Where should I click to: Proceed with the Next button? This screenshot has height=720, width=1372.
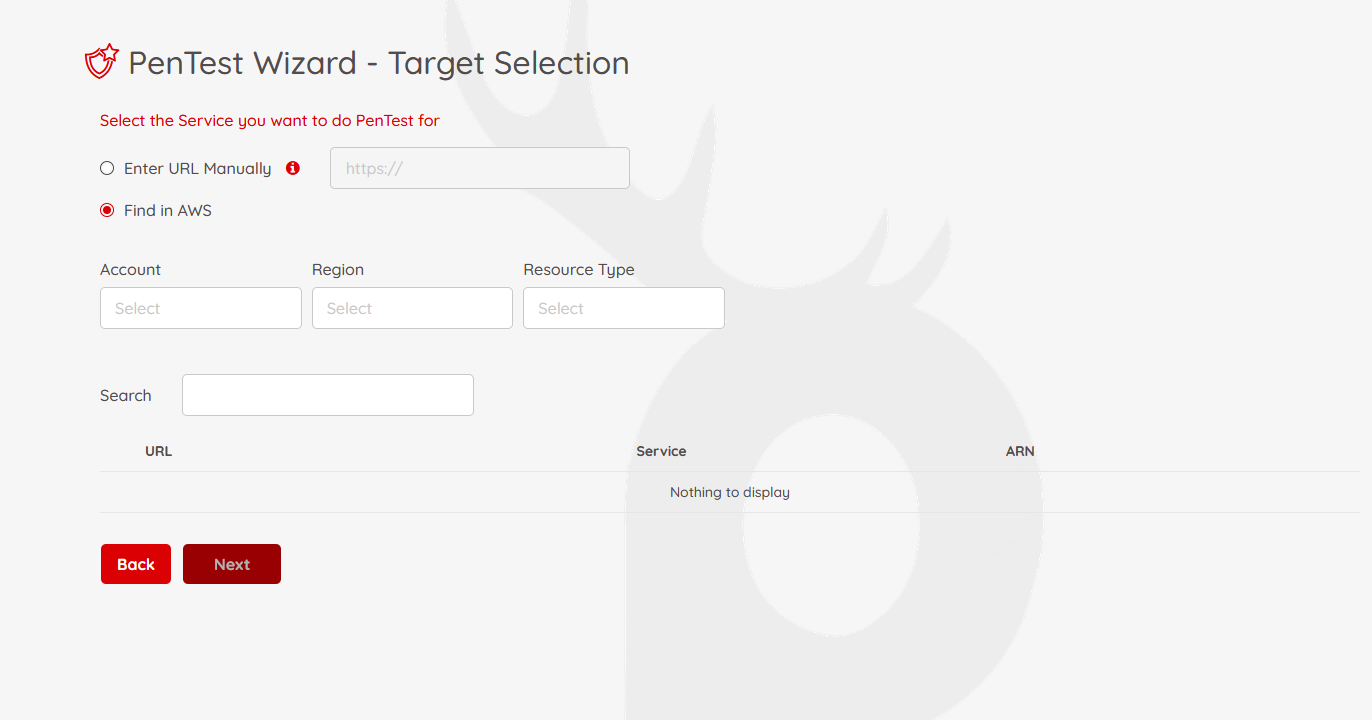[x=232, y=564]
